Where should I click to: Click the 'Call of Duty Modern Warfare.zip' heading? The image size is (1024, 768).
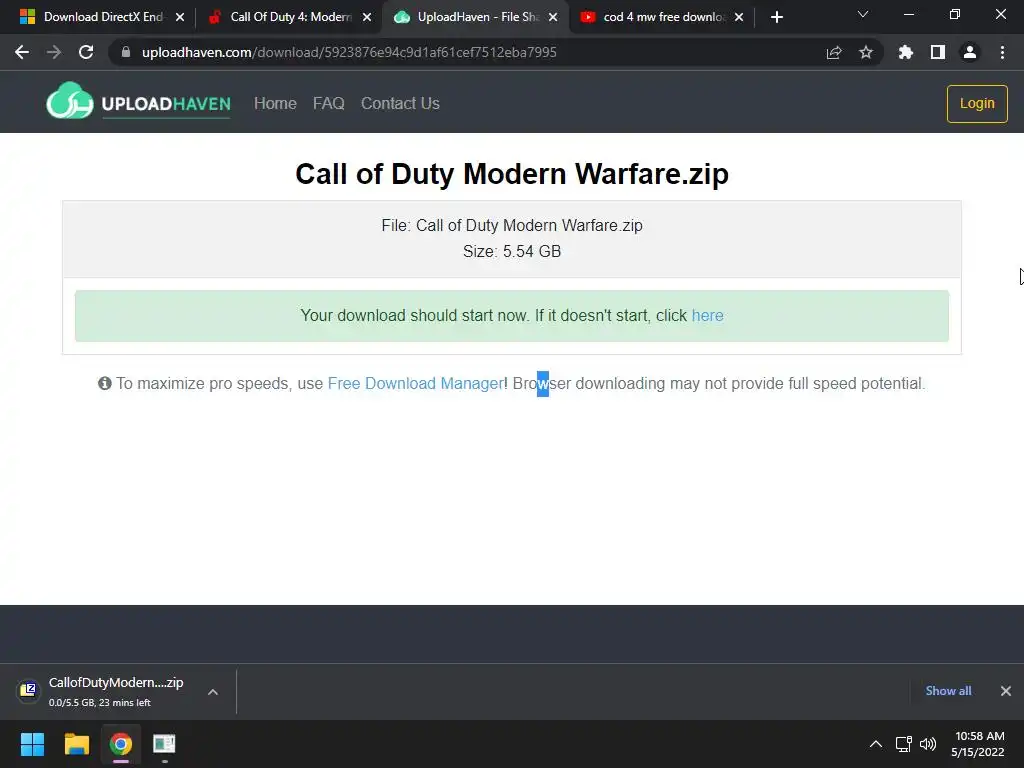pyautogui.click(x=512, y=174)
